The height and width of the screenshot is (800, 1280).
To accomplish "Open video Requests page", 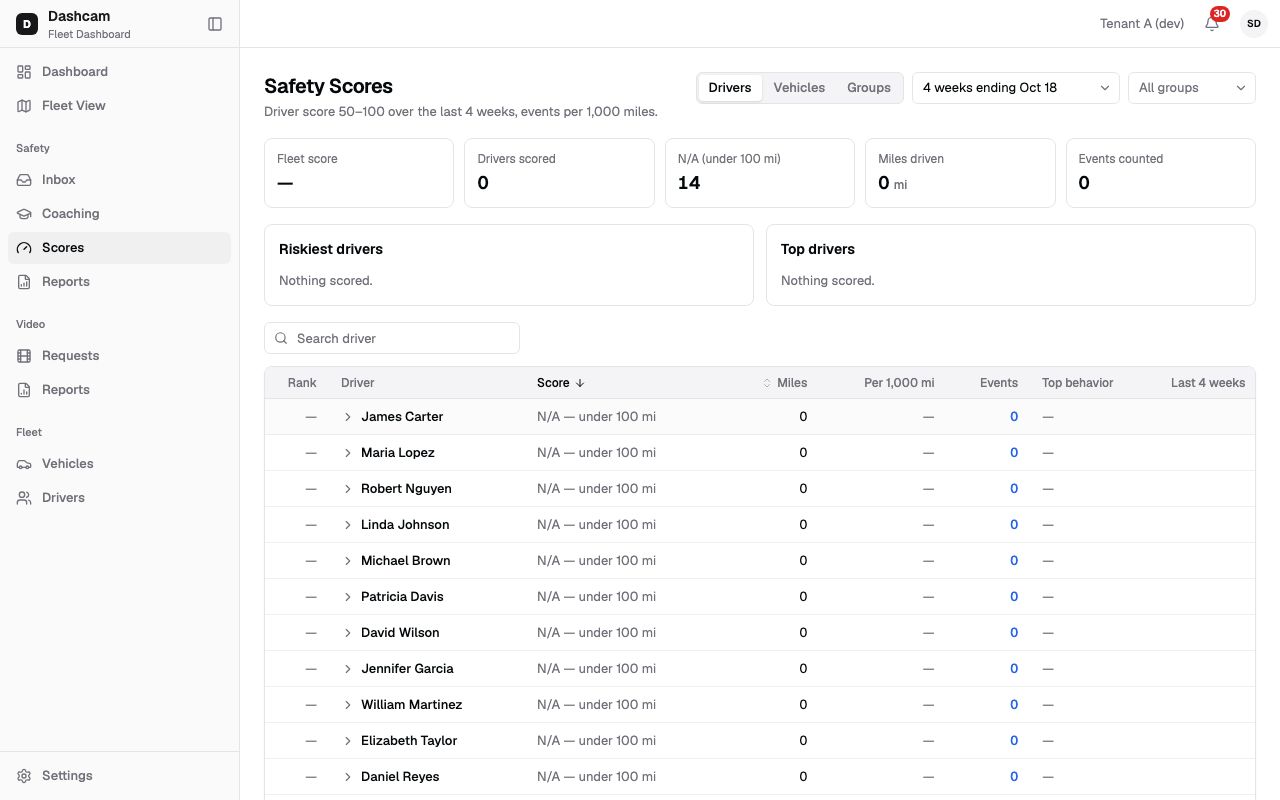I will [119, 356].
